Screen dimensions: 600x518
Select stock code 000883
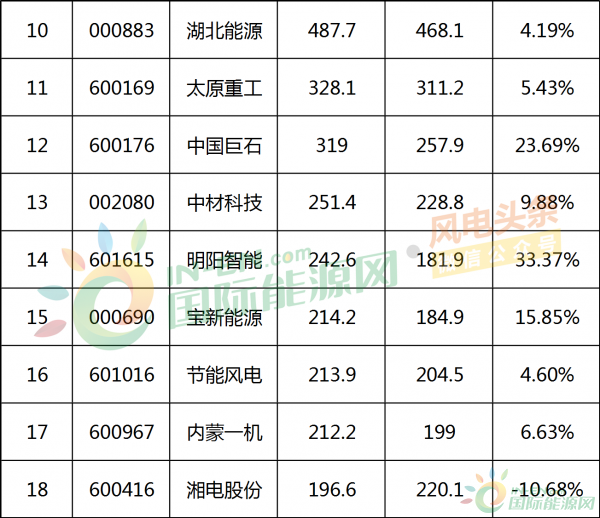pyautogui.click(x=122, y=30)
